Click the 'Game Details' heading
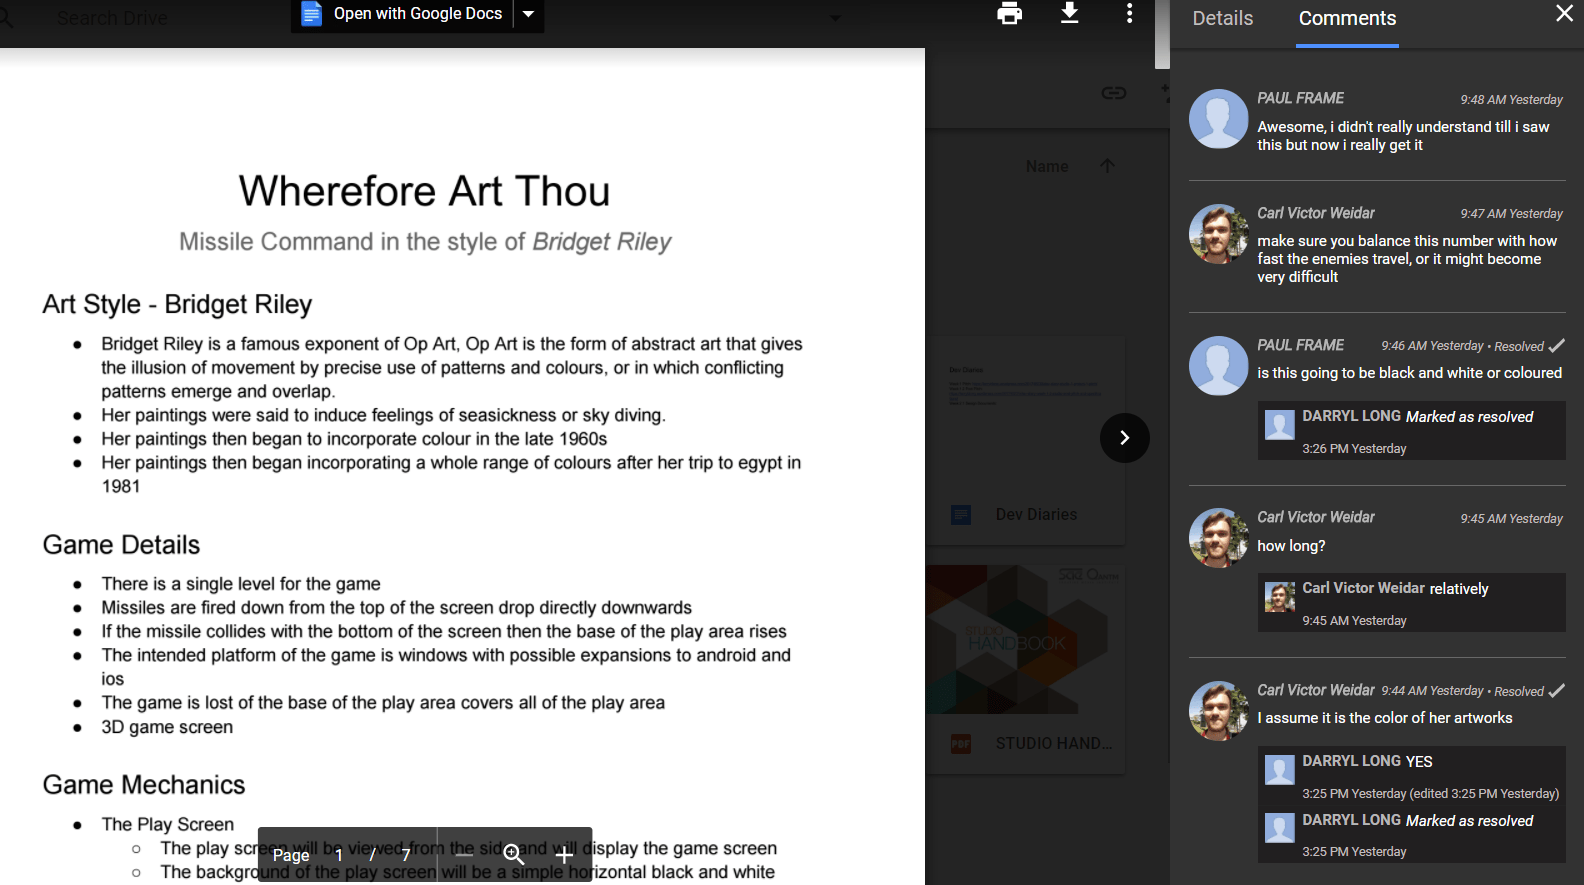Image resolution: width=1584 pixels, height=885 pixels. 121,545
